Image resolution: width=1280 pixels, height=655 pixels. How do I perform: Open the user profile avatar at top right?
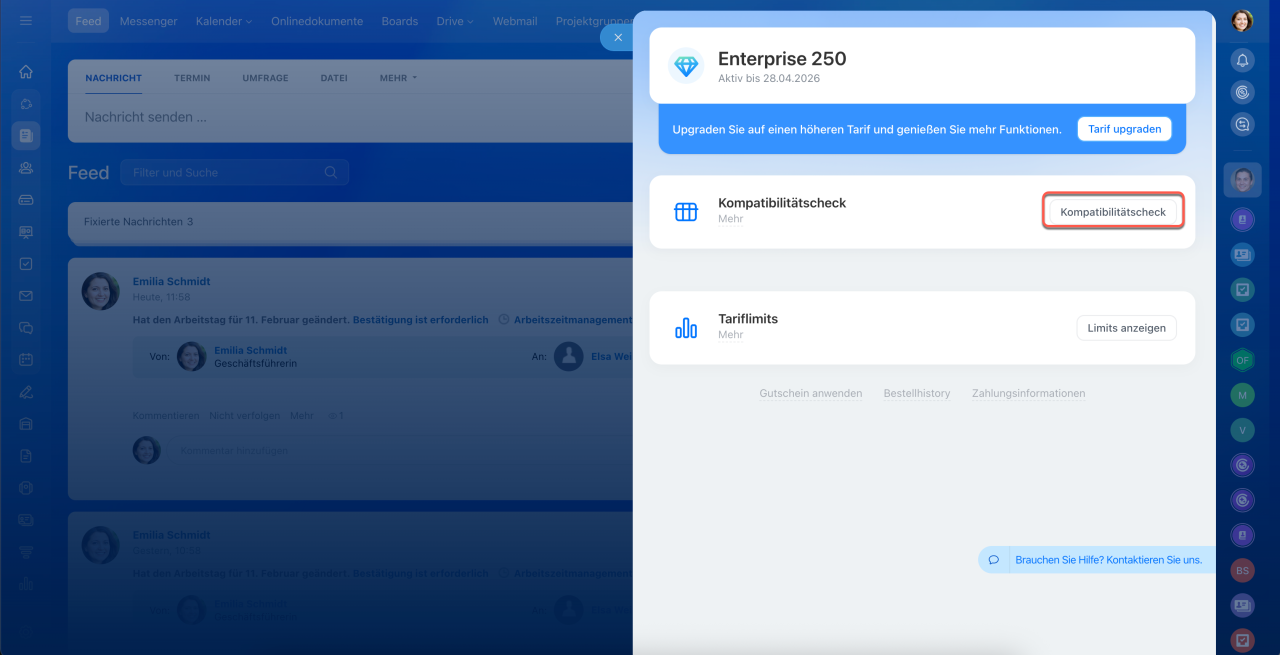(1242, 21)
